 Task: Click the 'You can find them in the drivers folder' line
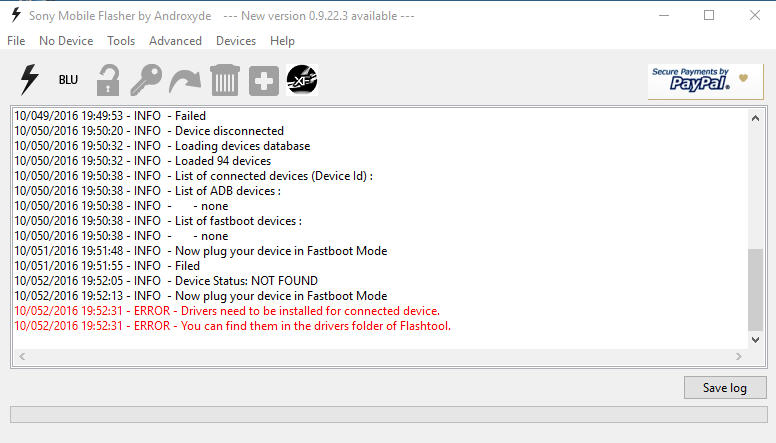coord(232,326)
